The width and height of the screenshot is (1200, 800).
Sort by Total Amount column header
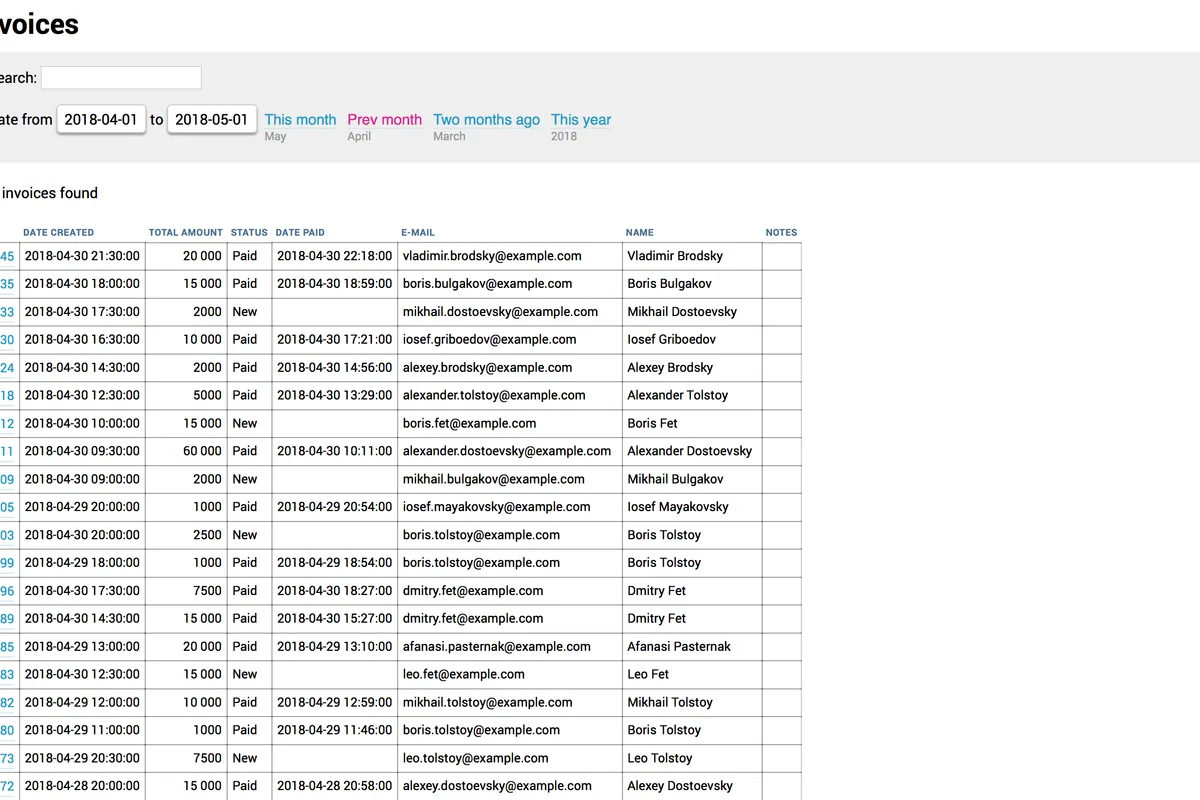185,232
